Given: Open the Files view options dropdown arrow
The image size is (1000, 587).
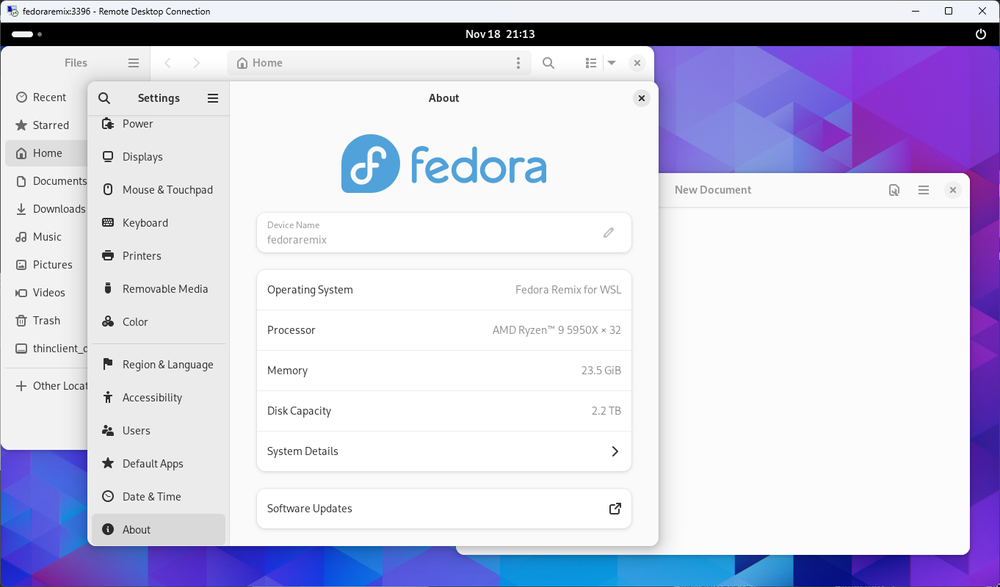Looking at the screenshot, I should click(610, 62).
